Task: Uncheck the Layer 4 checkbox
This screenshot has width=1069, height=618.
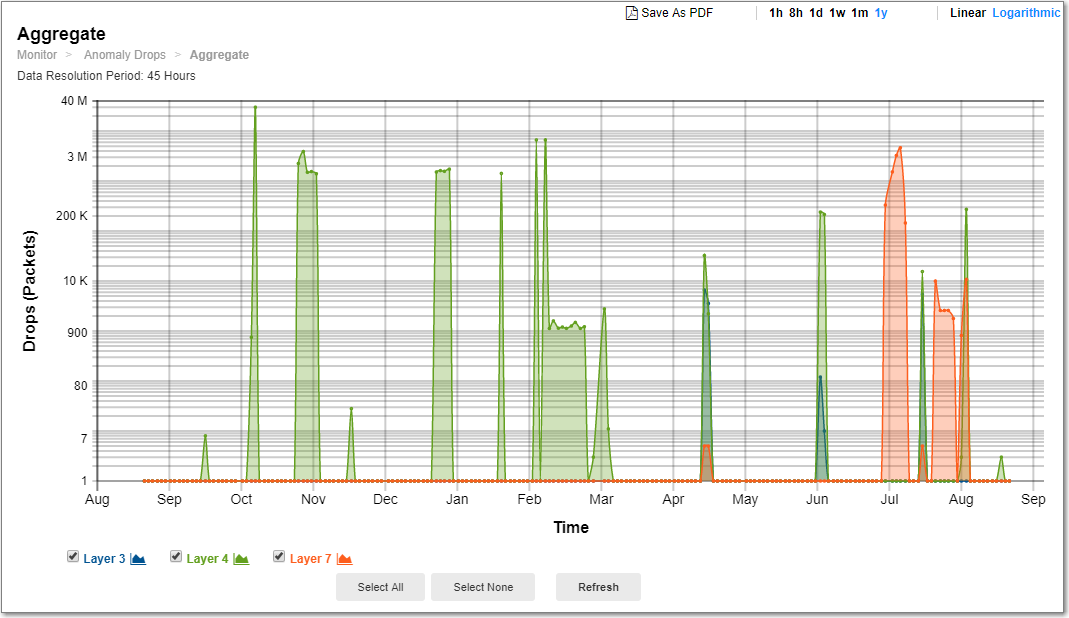Action: coord(176,557)
